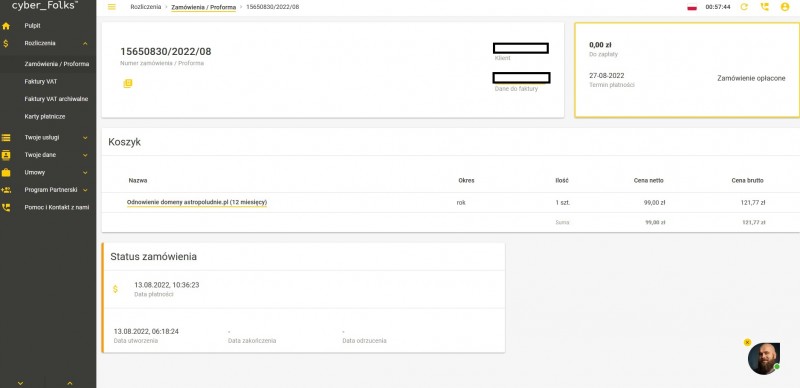Click Zamówienia / Proforma breadcrumb link
This screenshot has height=388, width=800.
point(204,7)
